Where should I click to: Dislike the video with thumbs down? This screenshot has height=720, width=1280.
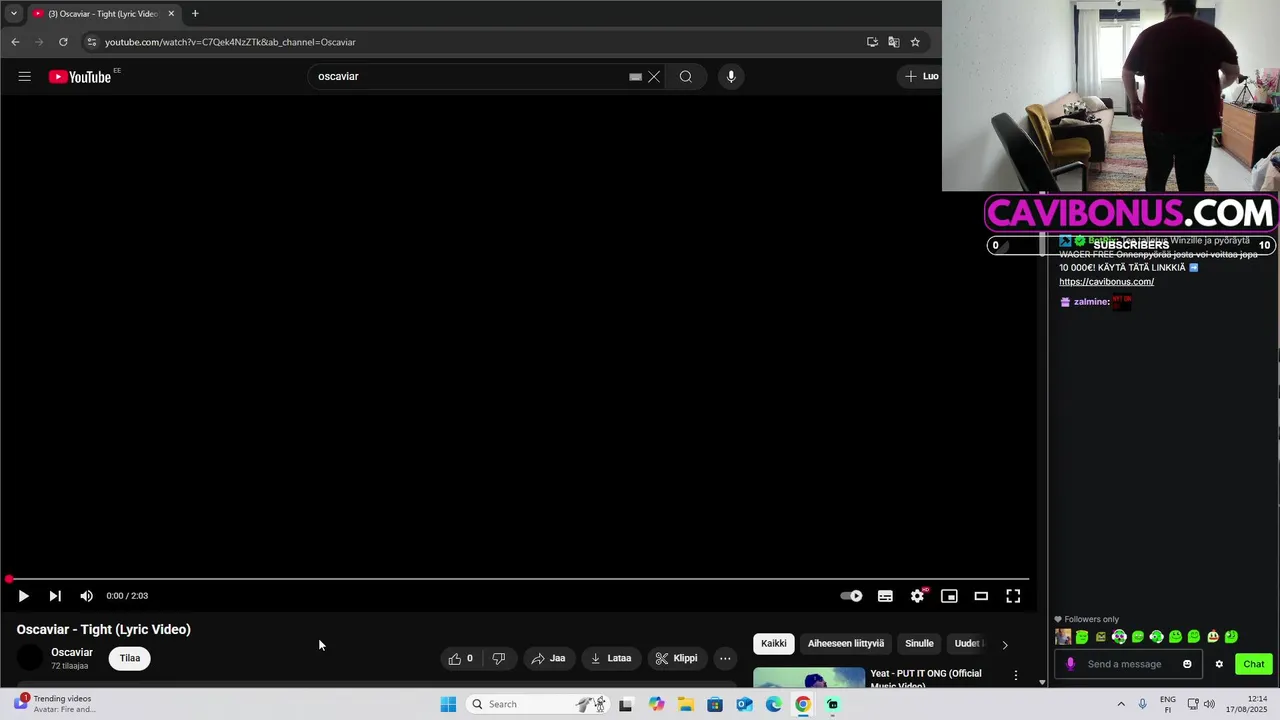498,658
